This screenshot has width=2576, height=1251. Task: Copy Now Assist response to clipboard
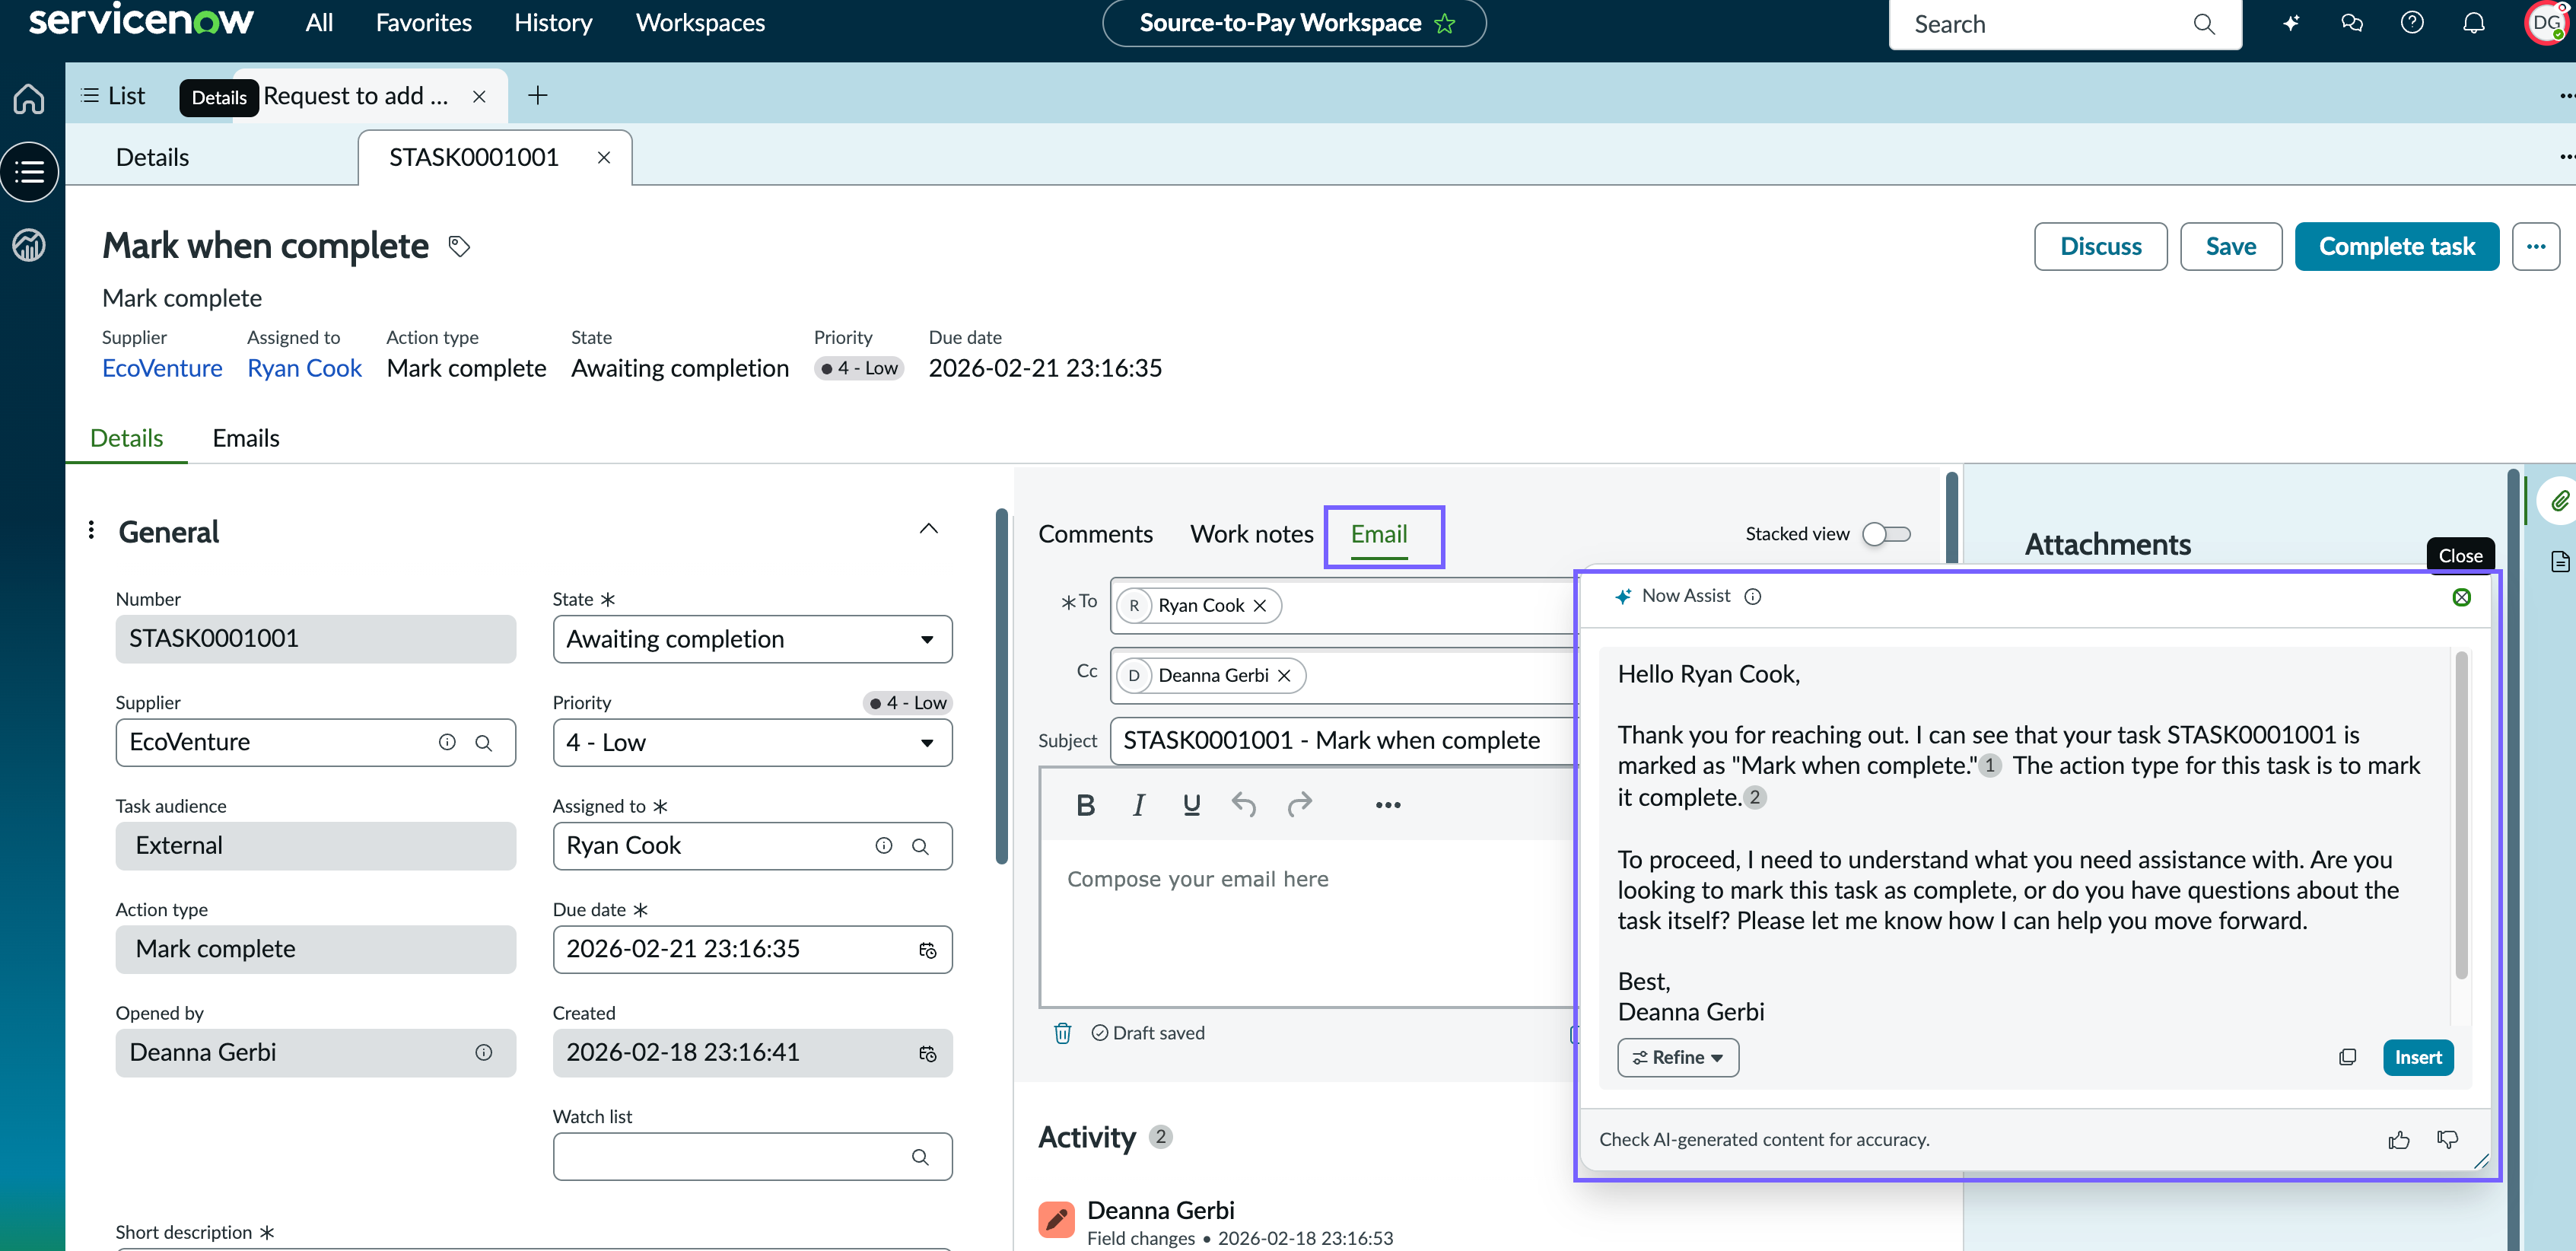click(x=2347, y=1057)
